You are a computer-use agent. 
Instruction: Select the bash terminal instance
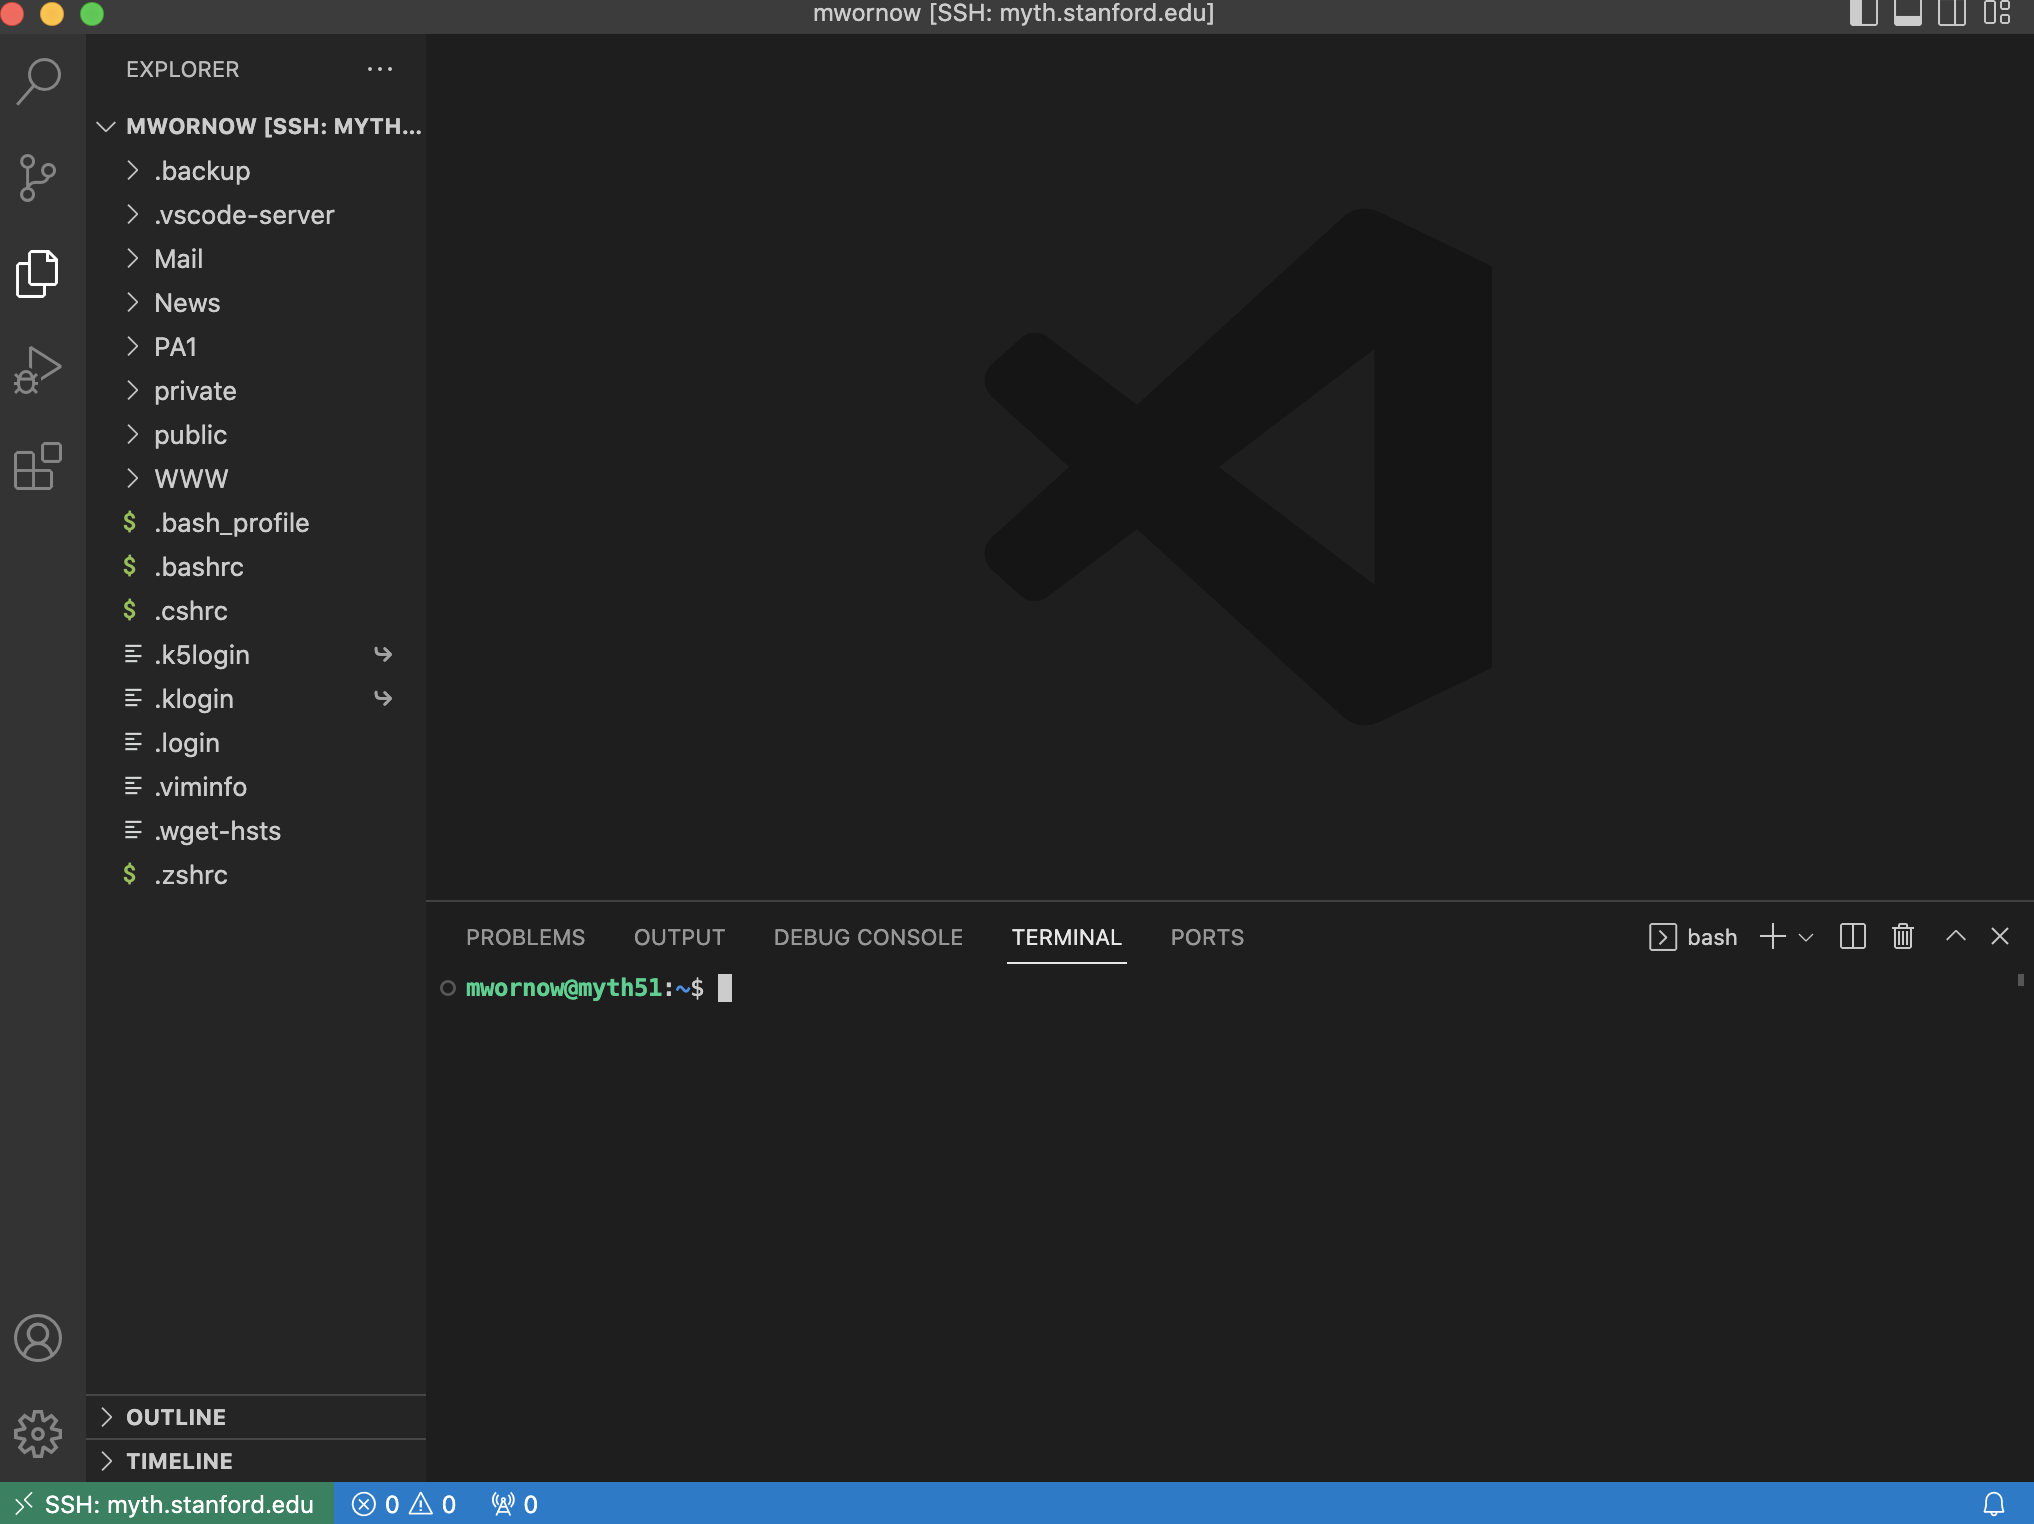point(1693,937)
